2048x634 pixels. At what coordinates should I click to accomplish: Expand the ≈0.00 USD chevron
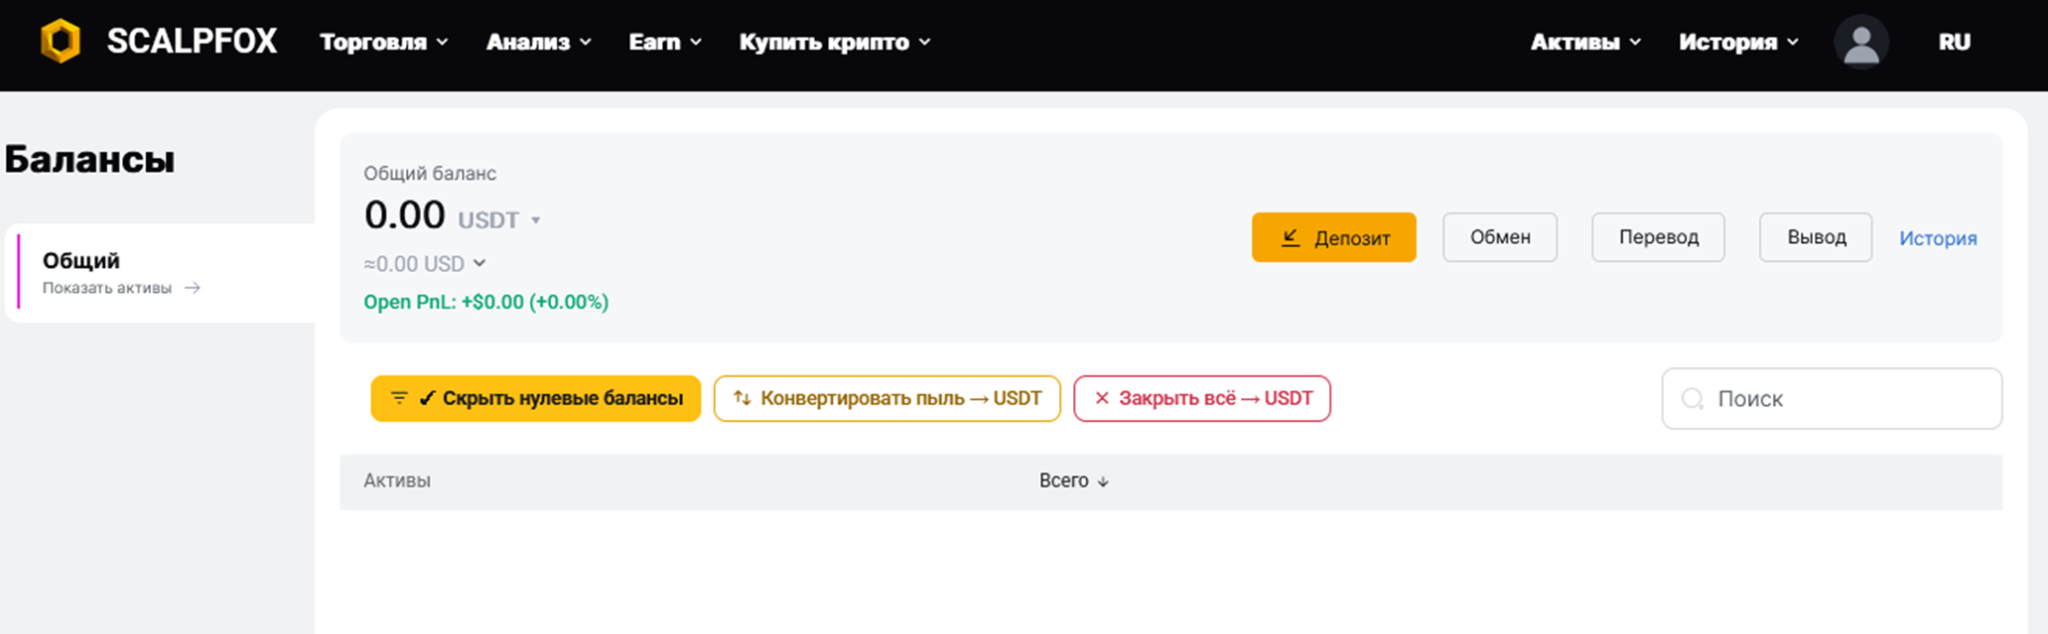click(x=479, y=263)
